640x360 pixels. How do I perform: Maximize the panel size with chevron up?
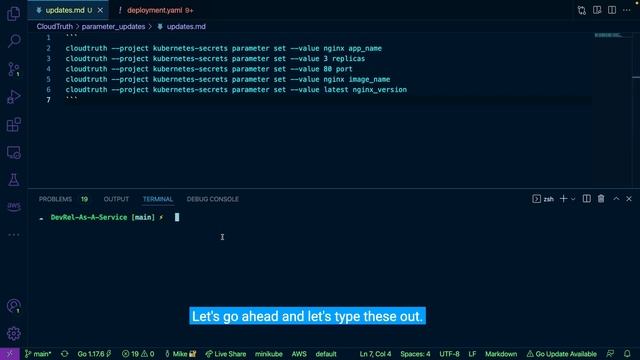coord(616,199)
